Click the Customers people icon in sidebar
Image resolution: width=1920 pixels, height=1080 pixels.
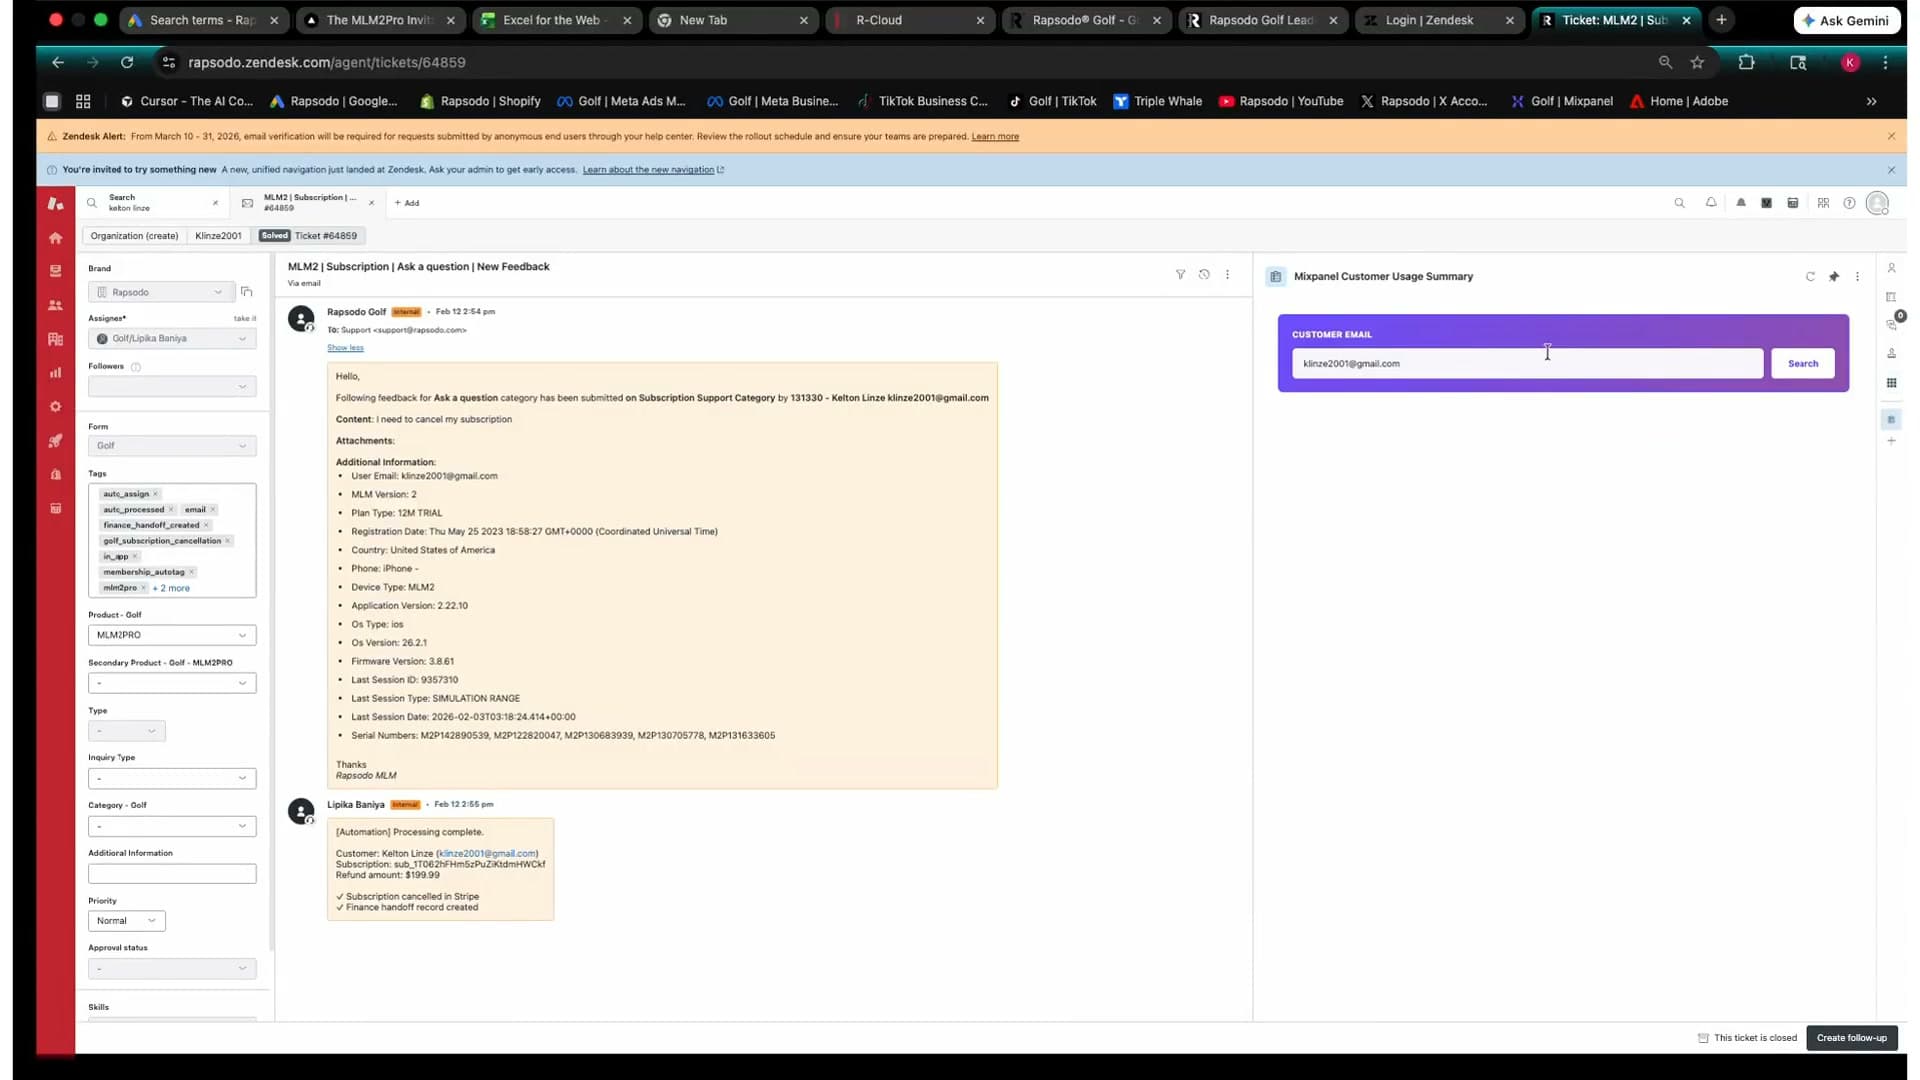click(55, 305)
